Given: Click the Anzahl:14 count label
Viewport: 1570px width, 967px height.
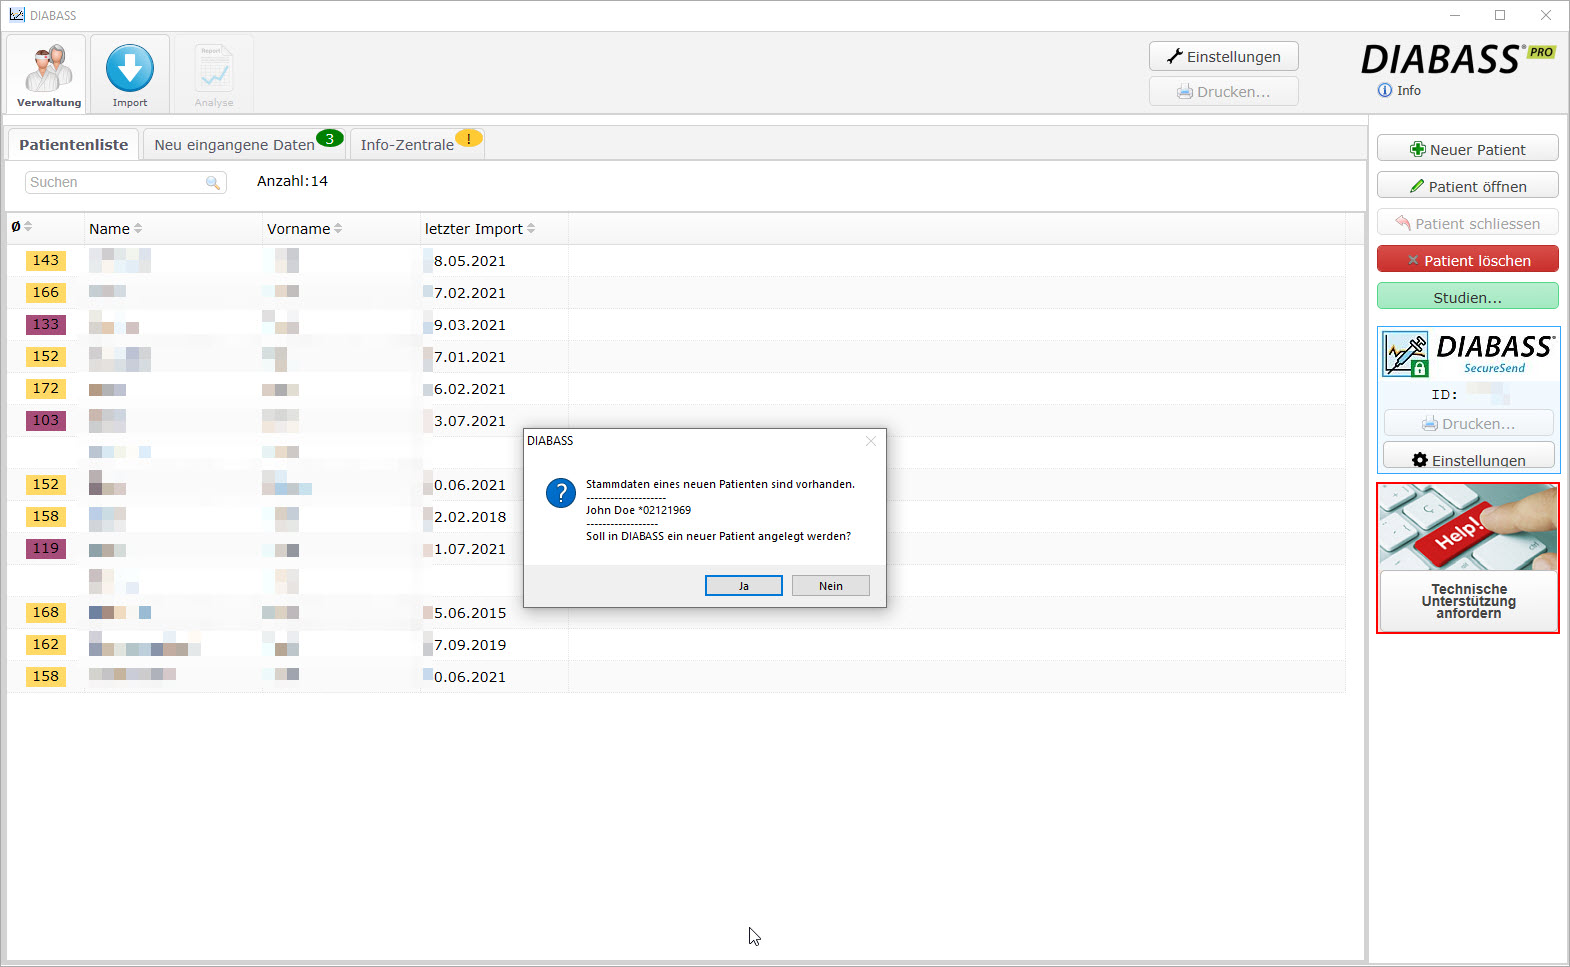Looking at the screenshot, I should click(292, 181).
